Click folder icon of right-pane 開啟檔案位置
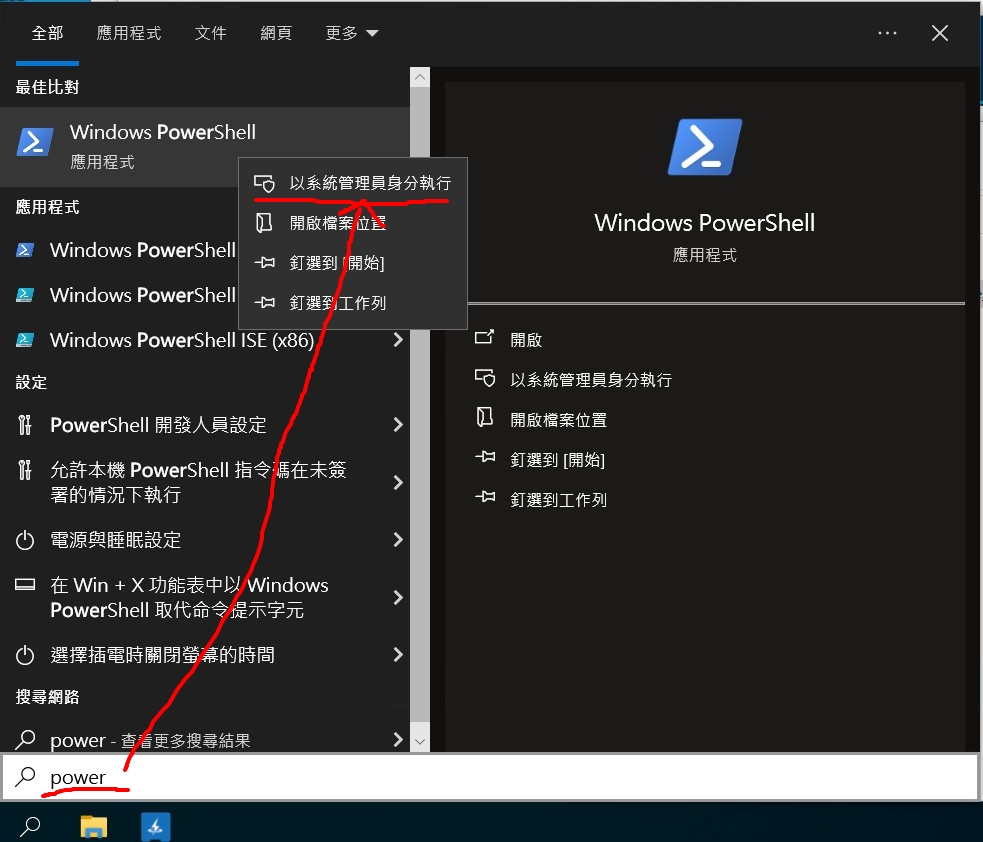 point(485,418)
